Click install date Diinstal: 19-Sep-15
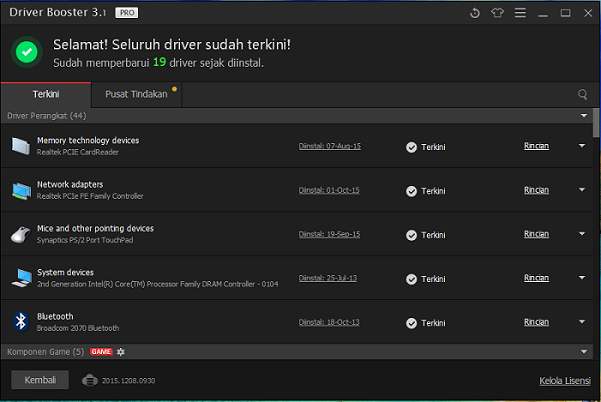 click(329, 234)
